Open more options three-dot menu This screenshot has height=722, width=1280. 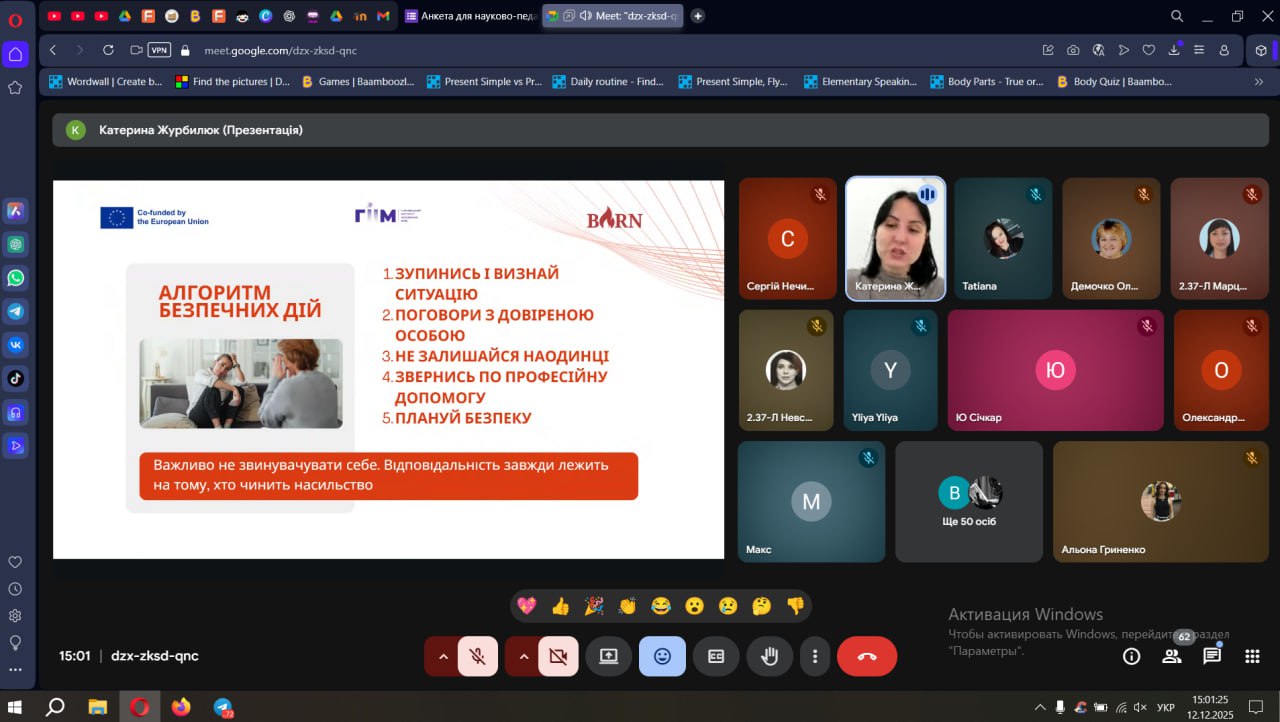[815, 656]
